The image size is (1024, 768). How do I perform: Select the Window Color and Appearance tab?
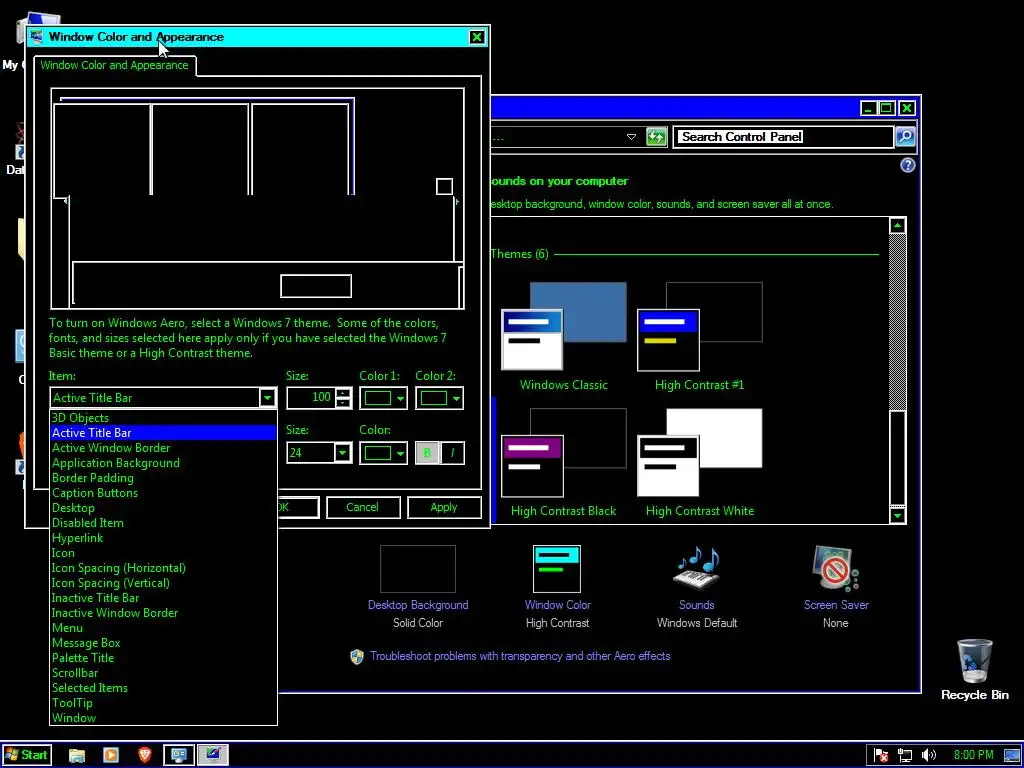(114, 65)
